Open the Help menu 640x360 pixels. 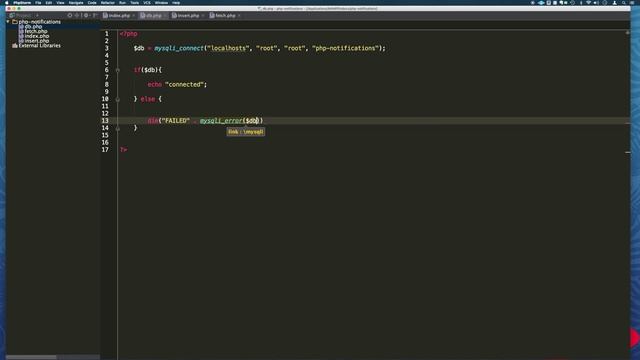click(176, 2)
